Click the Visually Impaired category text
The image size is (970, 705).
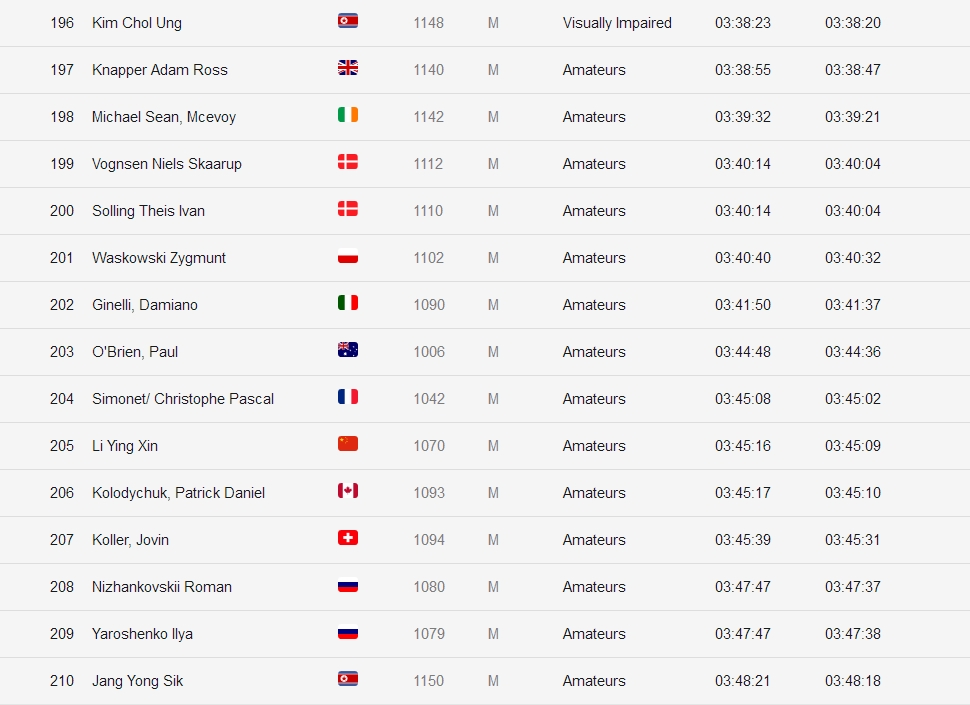tap(617, 23)
